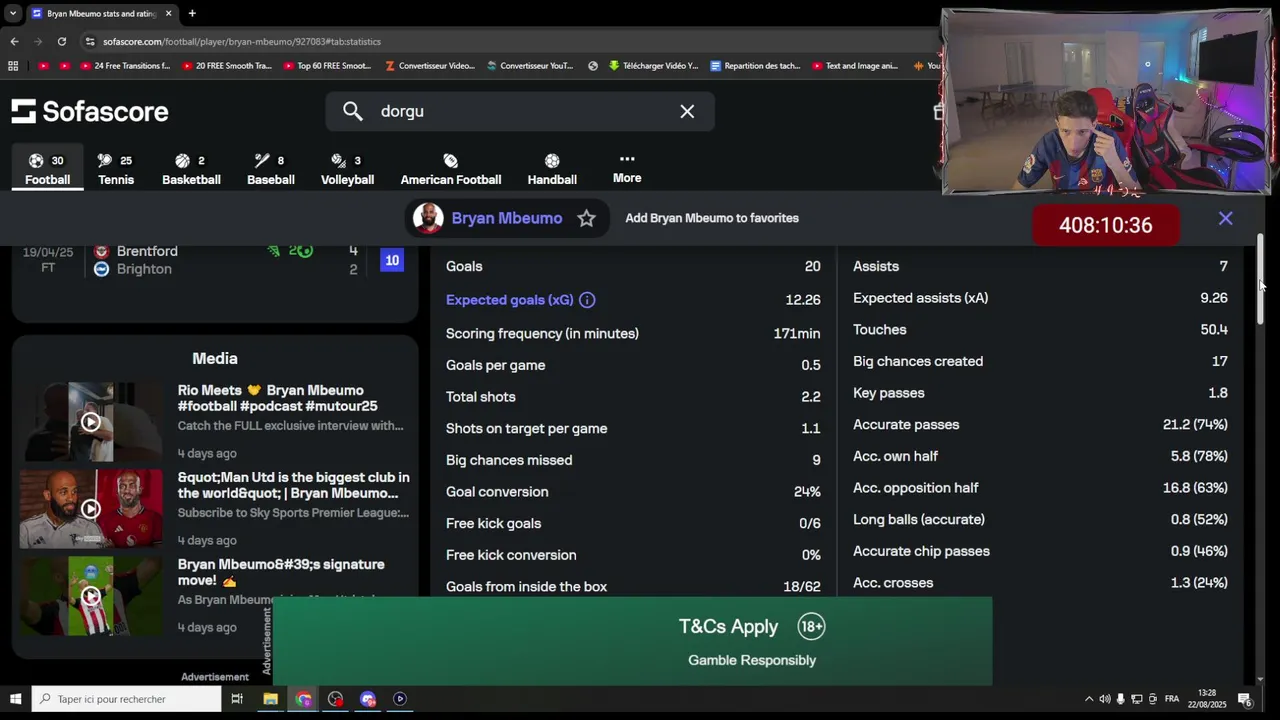Image resolution: width=1280 pixels, height=720 pixels.
Task: Open Task View on the taskbar
Action: click(x=237, y=699)
